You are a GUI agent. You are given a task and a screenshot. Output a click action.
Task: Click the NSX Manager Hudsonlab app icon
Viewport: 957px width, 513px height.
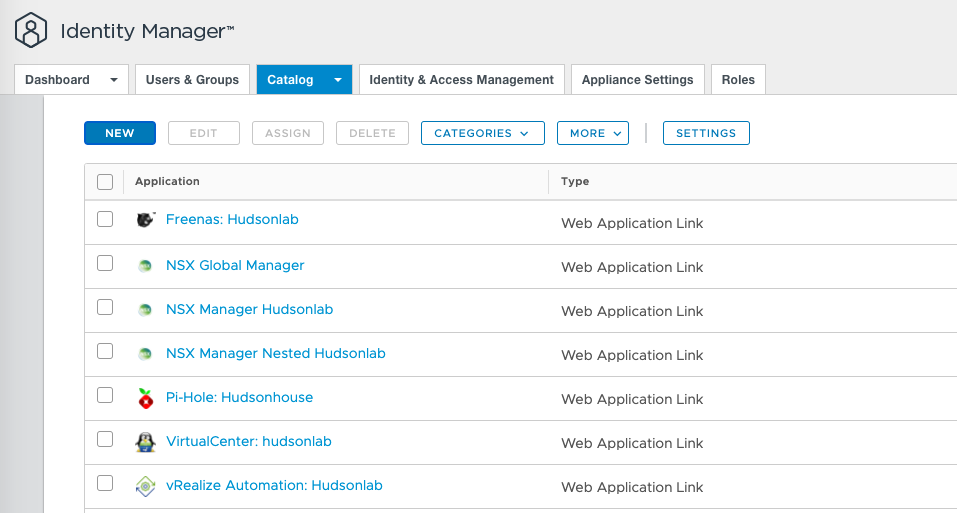coord(145,310)
